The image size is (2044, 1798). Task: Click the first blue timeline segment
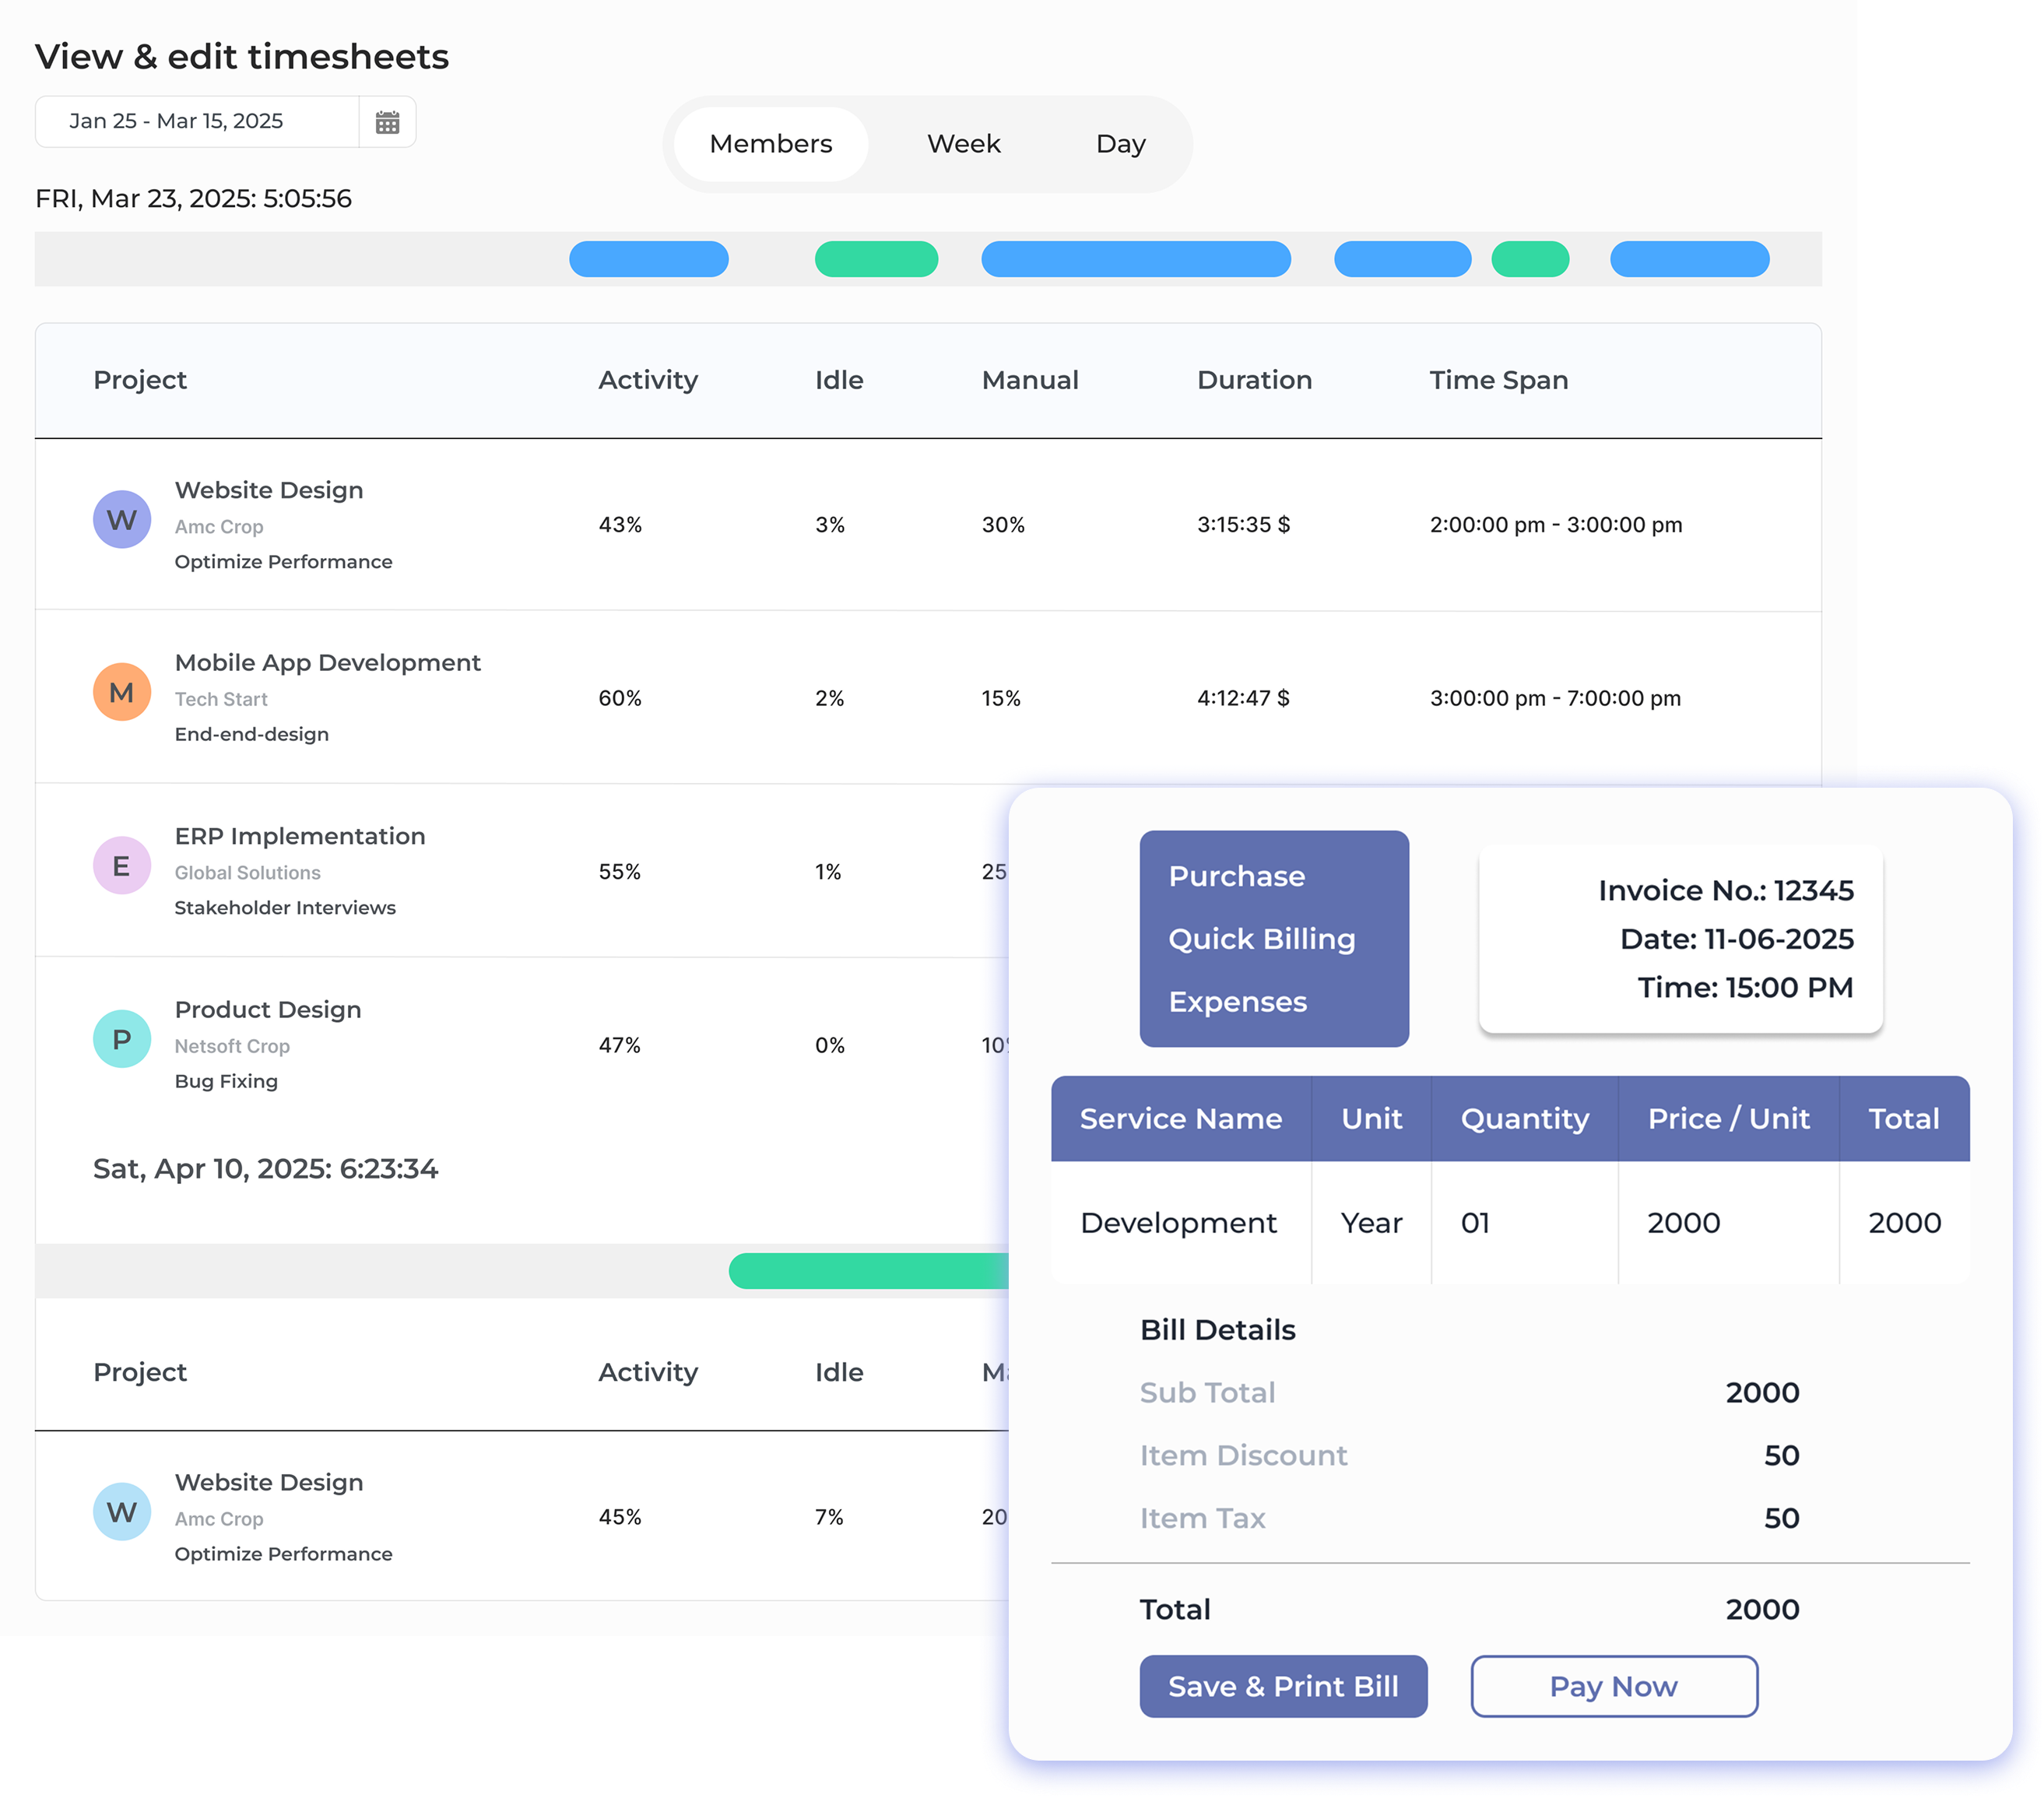click(649, 259)
